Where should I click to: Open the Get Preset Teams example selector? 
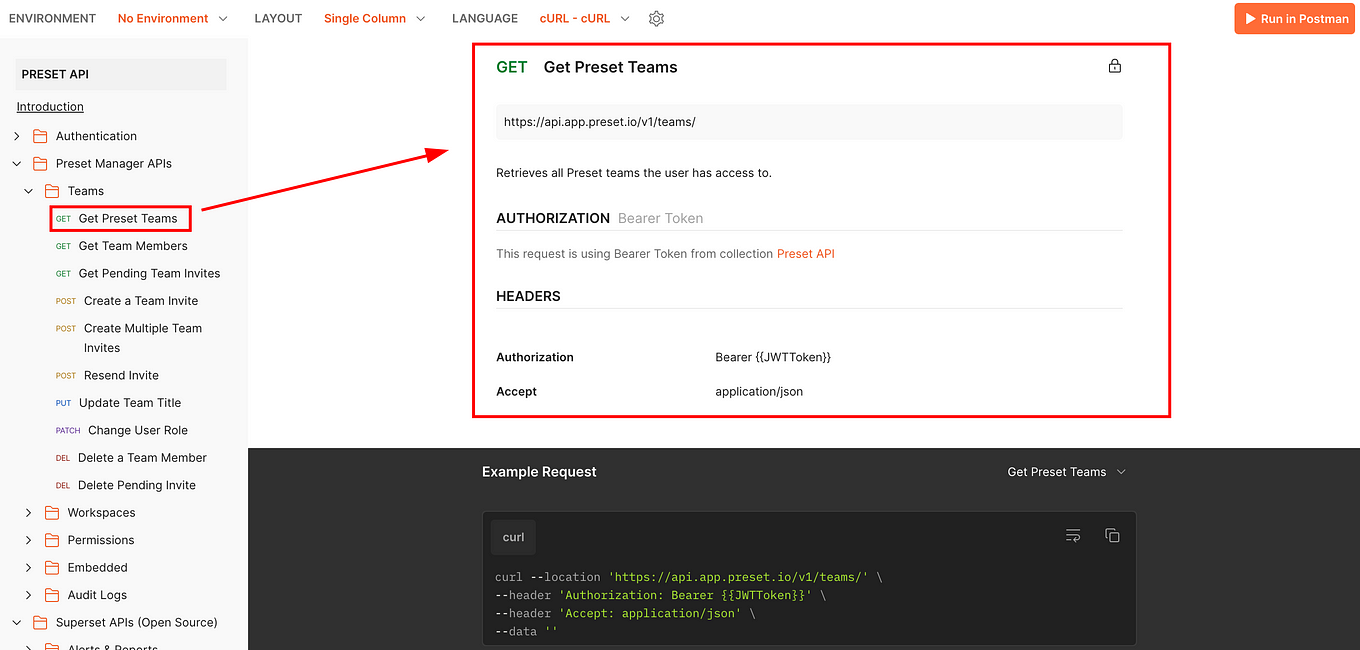click(x=1066, y=472)
